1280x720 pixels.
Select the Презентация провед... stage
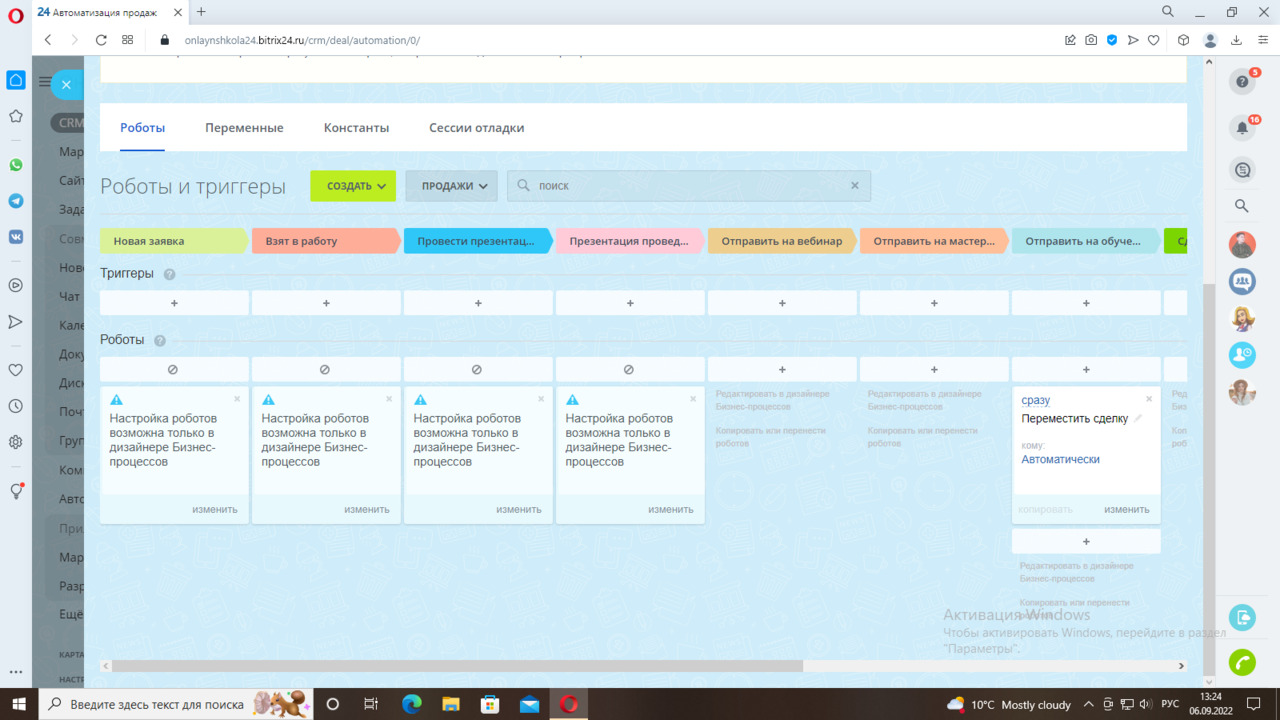(x=630, y=241)
